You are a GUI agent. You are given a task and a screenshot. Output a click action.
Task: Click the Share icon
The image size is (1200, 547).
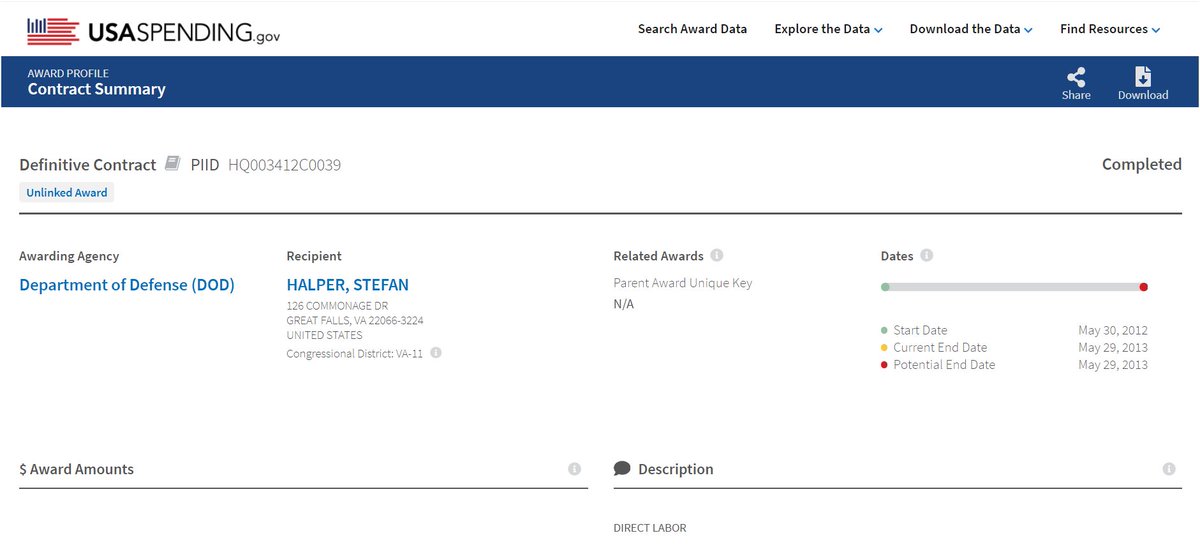coord(1076,78)
